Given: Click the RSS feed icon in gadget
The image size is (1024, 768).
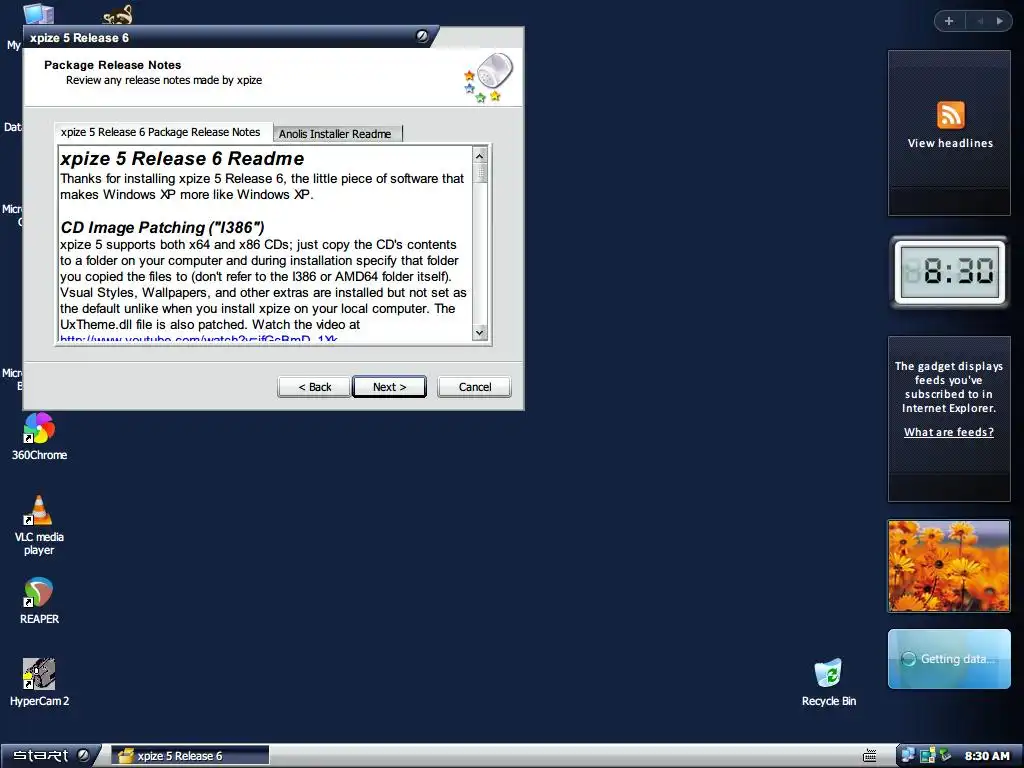Looking at the screenshot, I should (x=950, y=115).
